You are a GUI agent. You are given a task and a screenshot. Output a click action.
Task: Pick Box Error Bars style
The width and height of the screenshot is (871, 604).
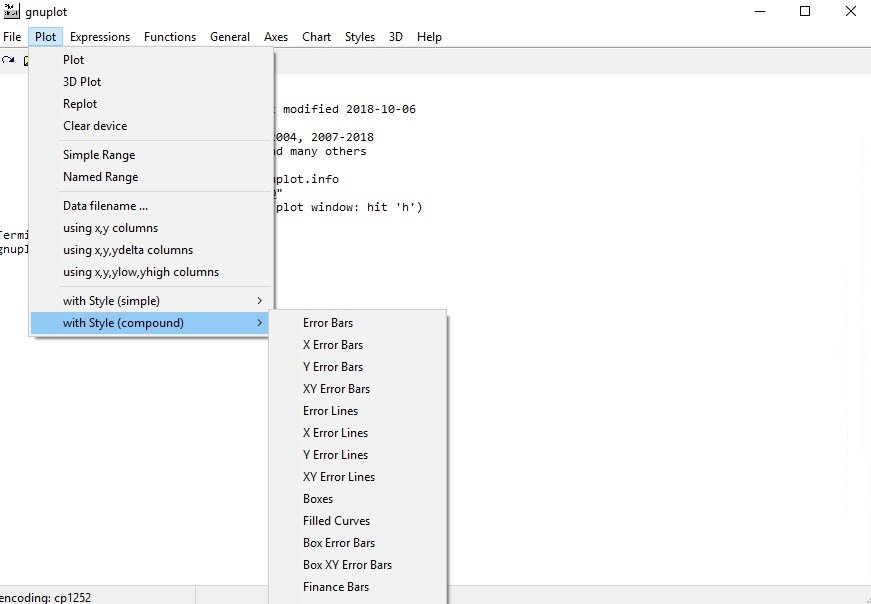(x=357, y=543)
